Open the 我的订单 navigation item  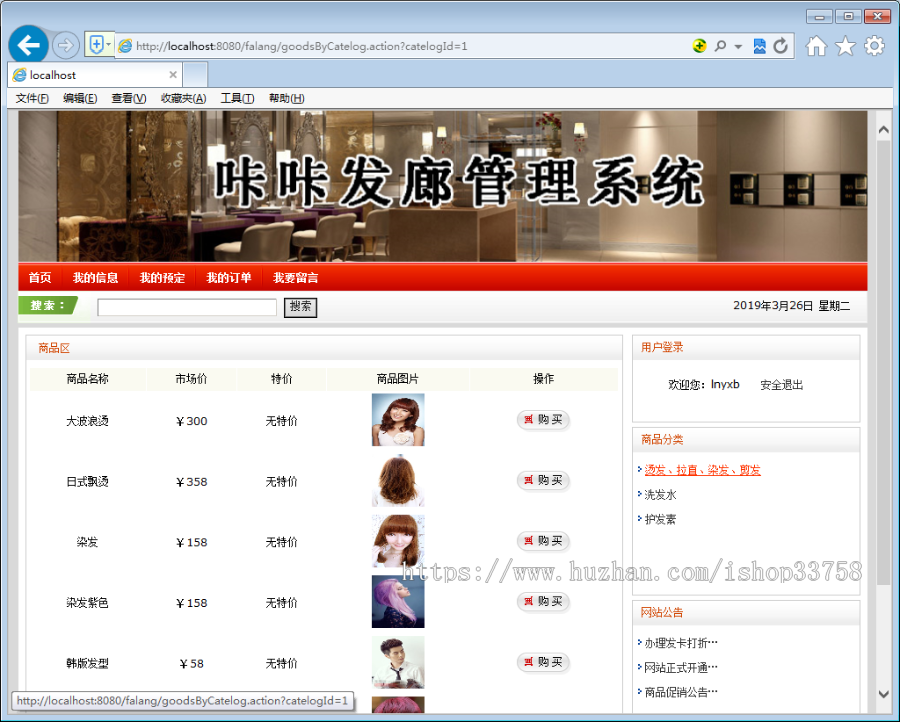coord(230,278)
